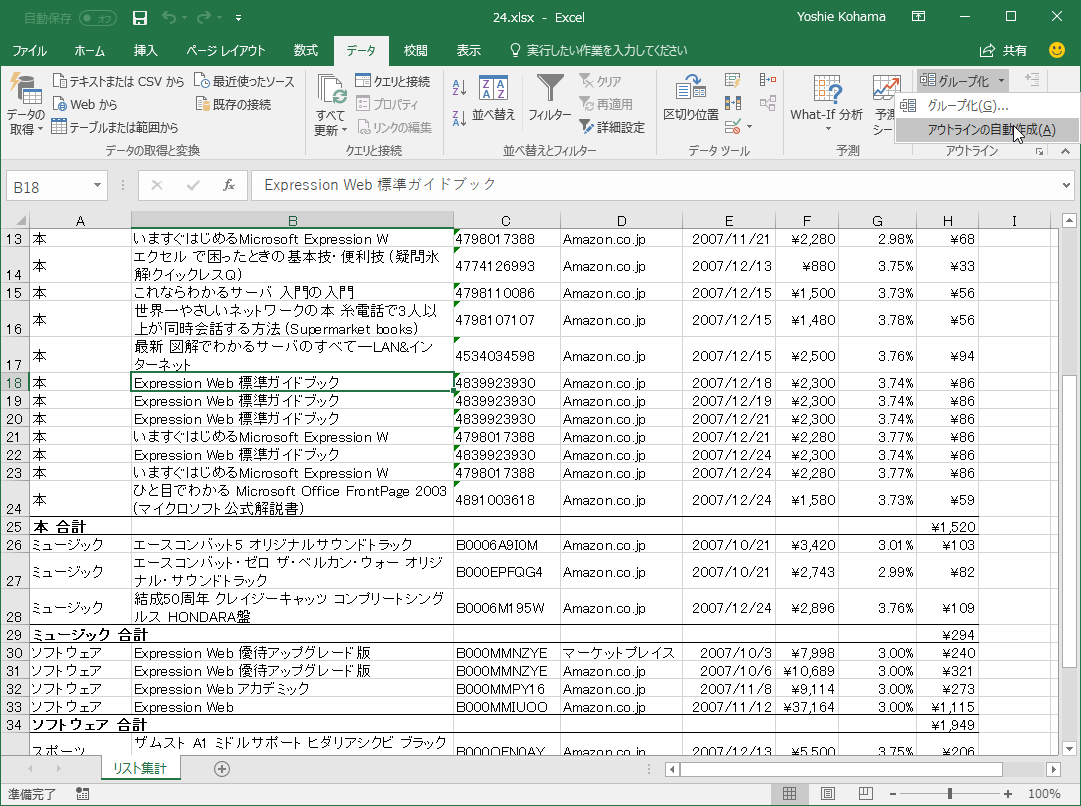The image size is (1081, 806).
Task: Switch to Normal view in status bar
Action: tap(790, 794)
